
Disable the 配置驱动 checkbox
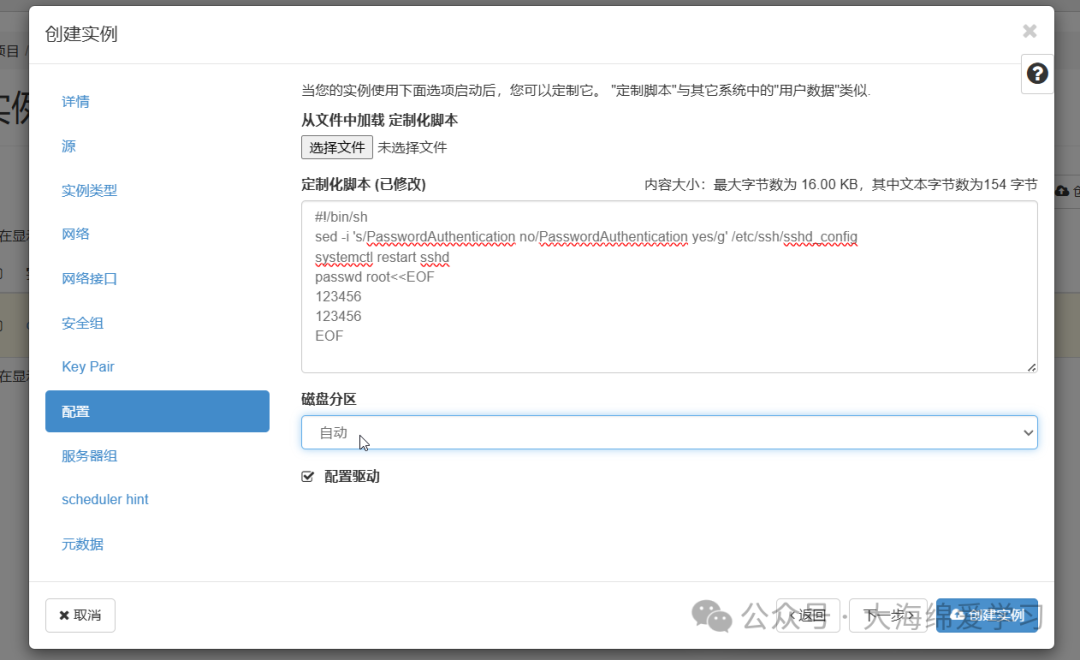pos(308,476)
